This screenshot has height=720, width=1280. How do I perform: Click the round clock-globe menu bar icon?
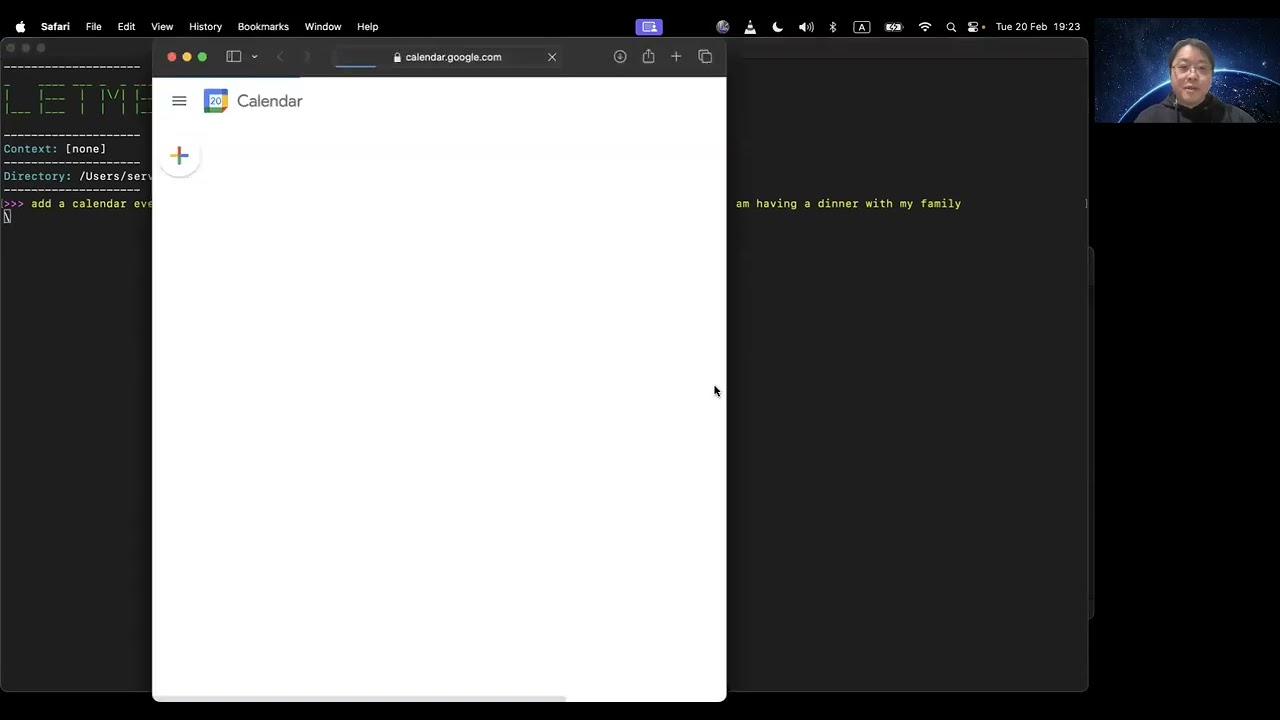723,27
